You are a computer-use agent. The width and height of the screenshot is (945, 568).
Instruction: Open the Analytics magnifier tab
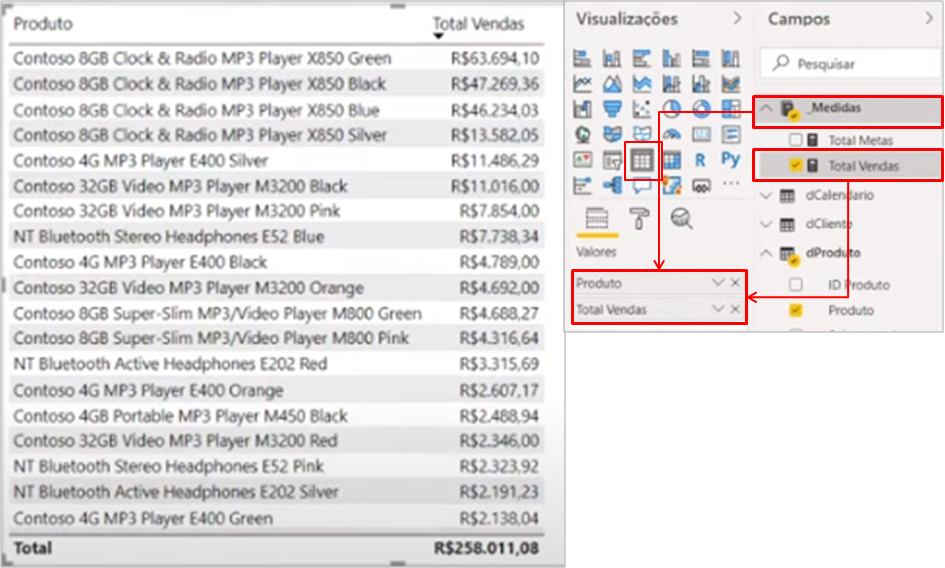click(681, 218)
